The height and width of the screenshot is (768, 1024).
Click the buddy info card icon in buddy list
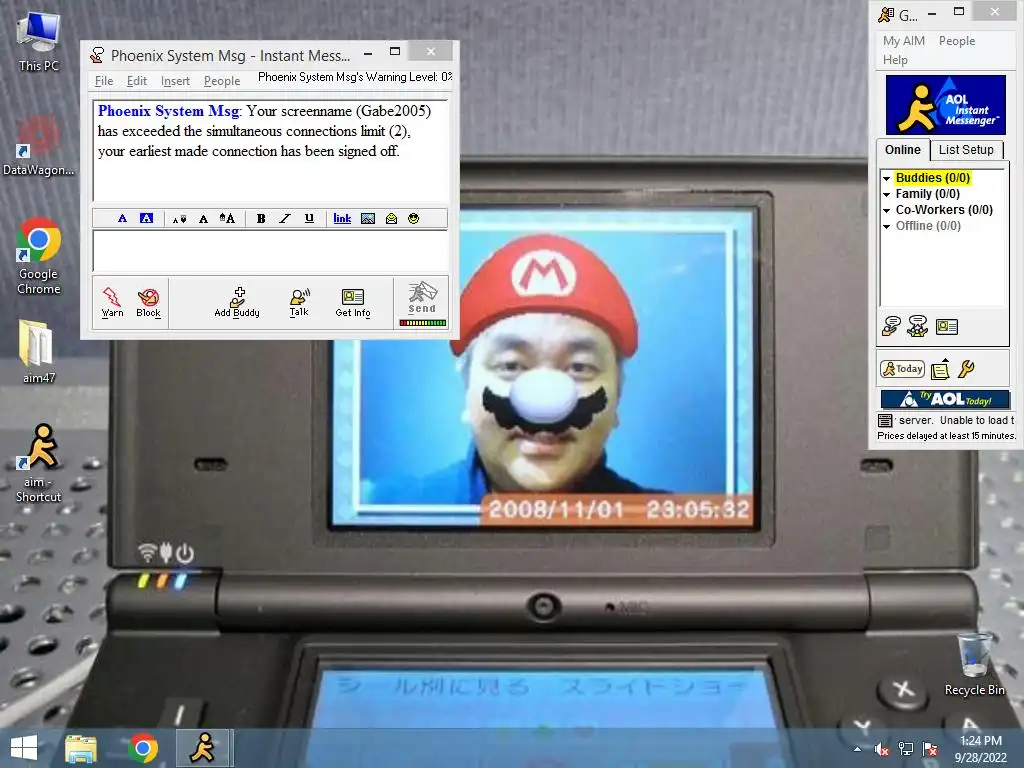point(946,327)
